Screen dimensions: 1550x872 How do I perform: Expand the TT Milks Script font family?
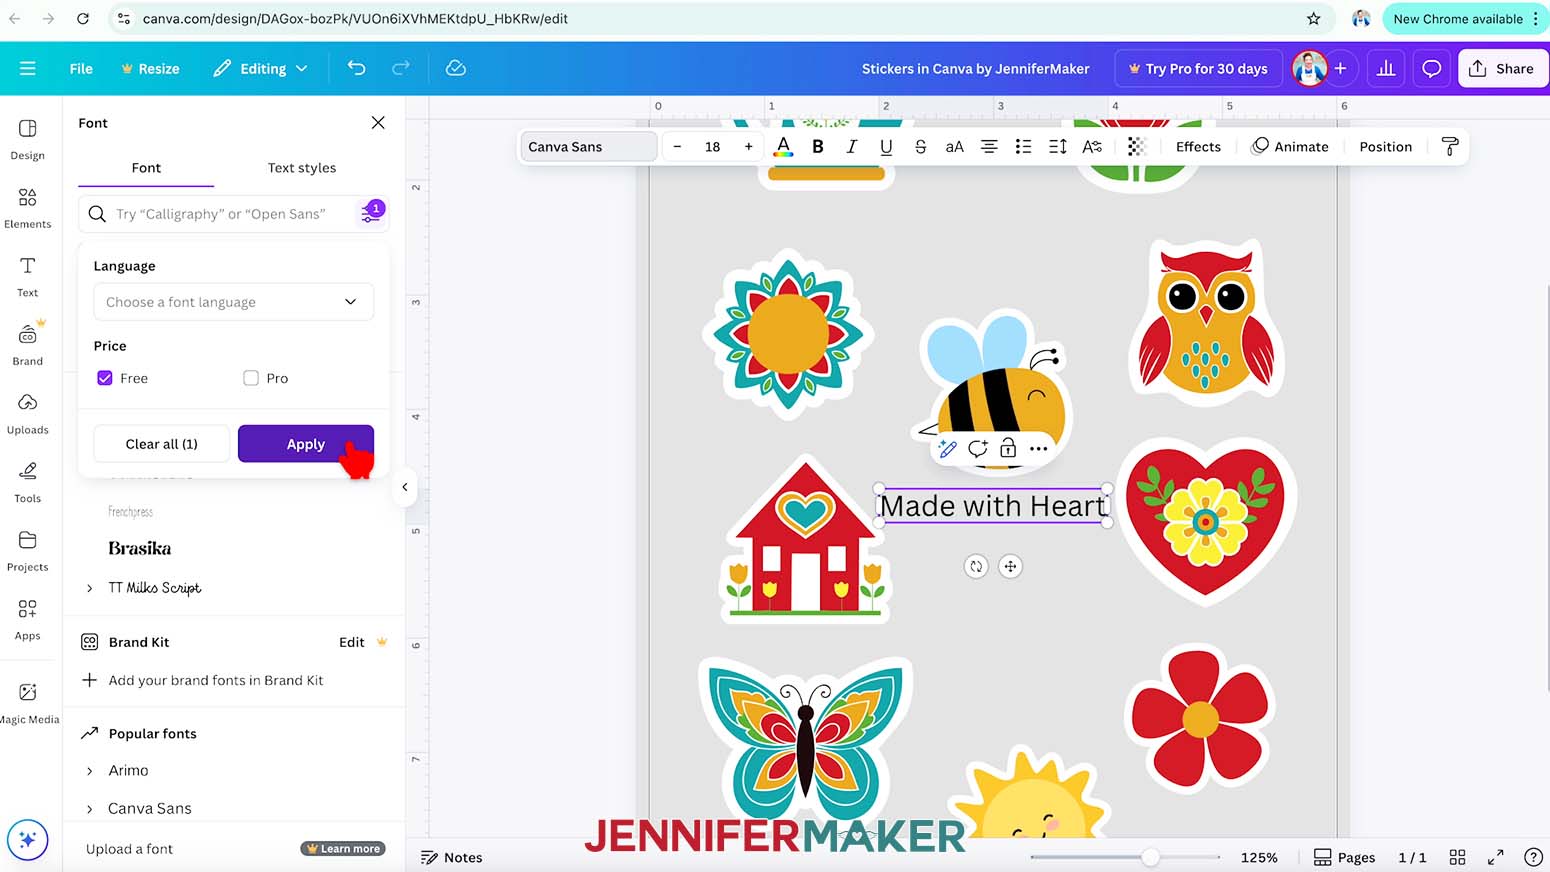[89, 588]
